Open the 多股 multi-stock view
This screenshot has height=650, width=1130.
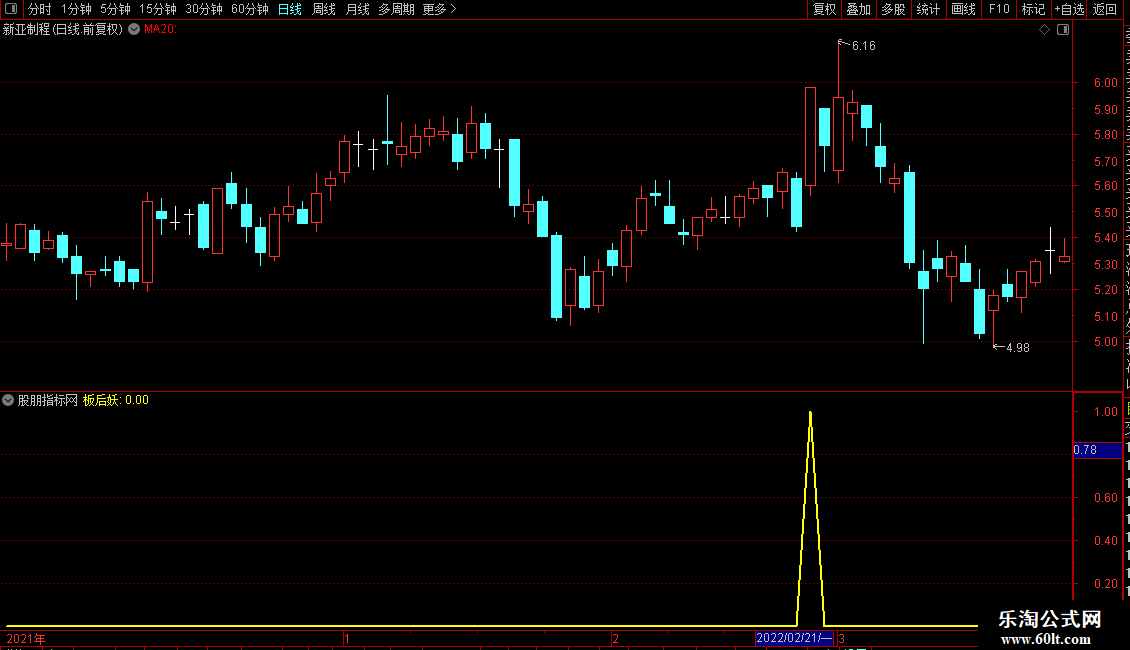(x=893, y=9)
